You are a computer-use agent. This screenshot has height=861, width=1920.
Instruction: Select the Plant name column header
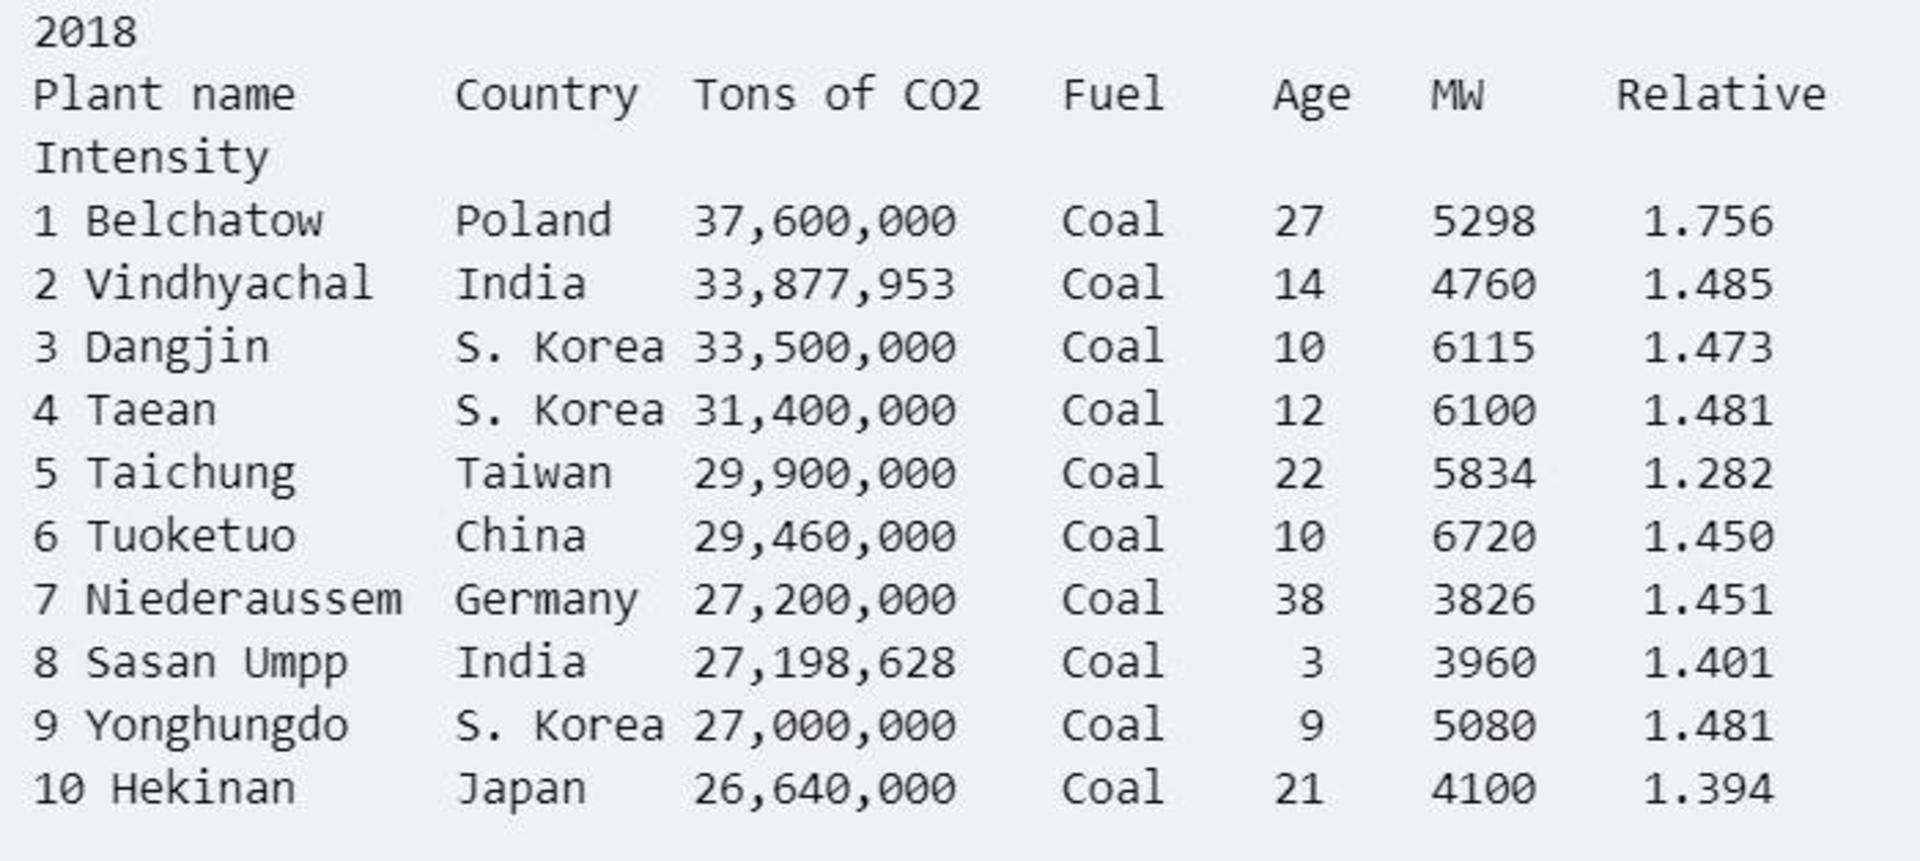[x=164, y=95]
